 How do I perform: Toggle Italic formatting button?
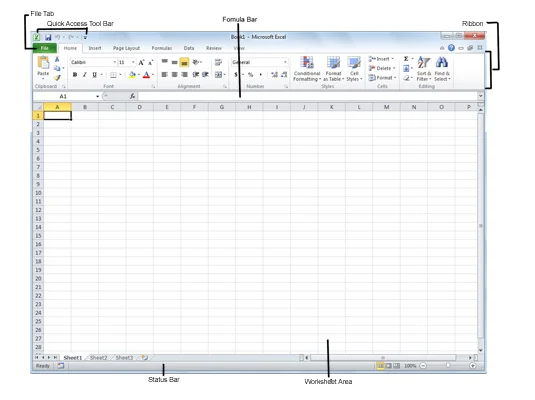tap(85, 75)
